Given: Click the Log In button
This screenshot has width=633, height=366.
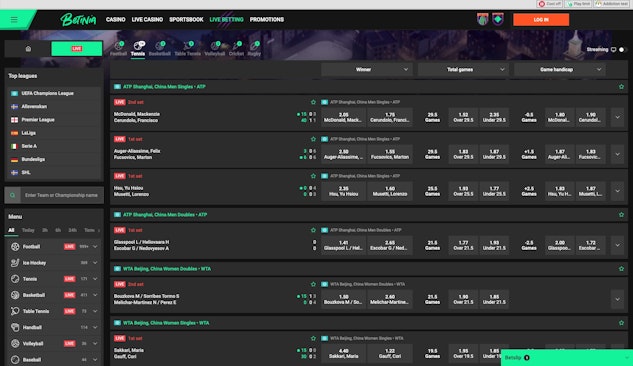Looking at the screenshot, I should 541,19.
